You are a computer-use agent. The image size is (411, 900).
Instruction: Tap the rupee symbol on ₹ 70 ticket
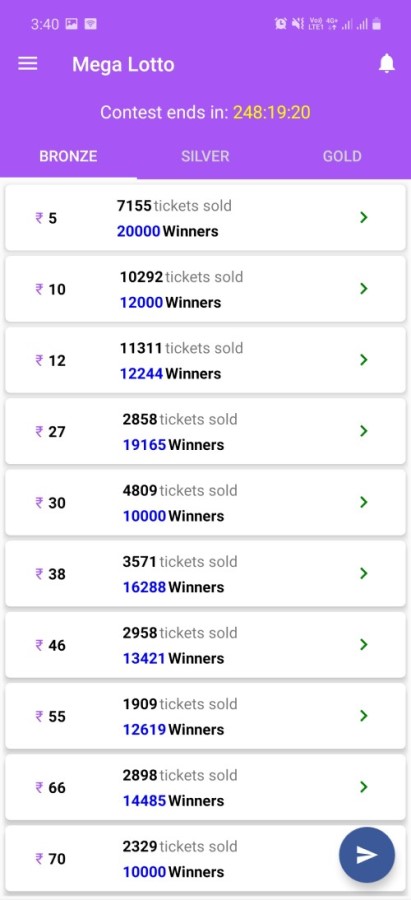tap(39, 859)
